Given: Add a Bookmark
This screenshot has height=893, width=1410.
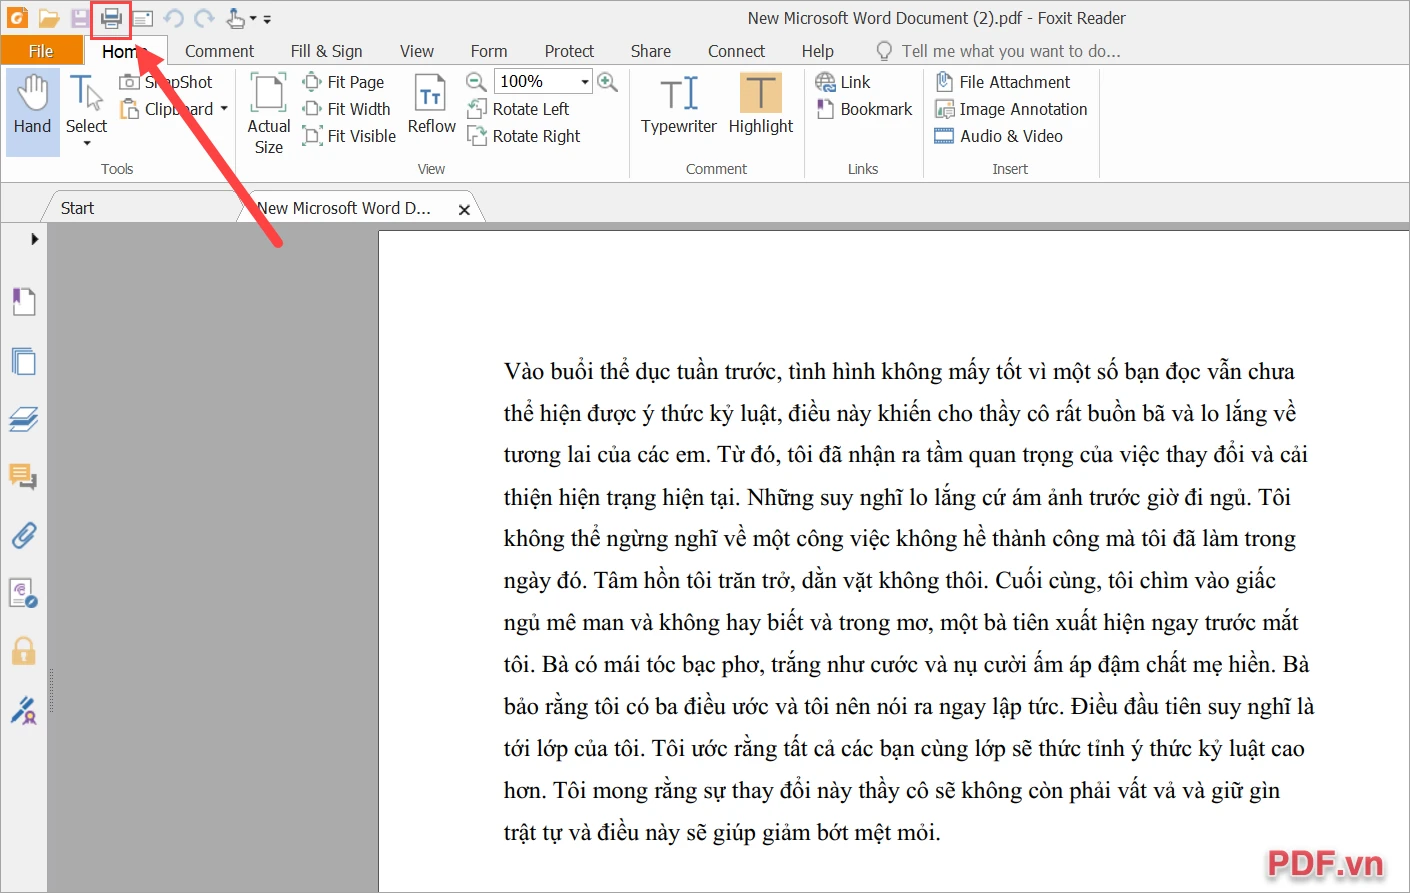Looking at the screenshot, I should 864,109.
